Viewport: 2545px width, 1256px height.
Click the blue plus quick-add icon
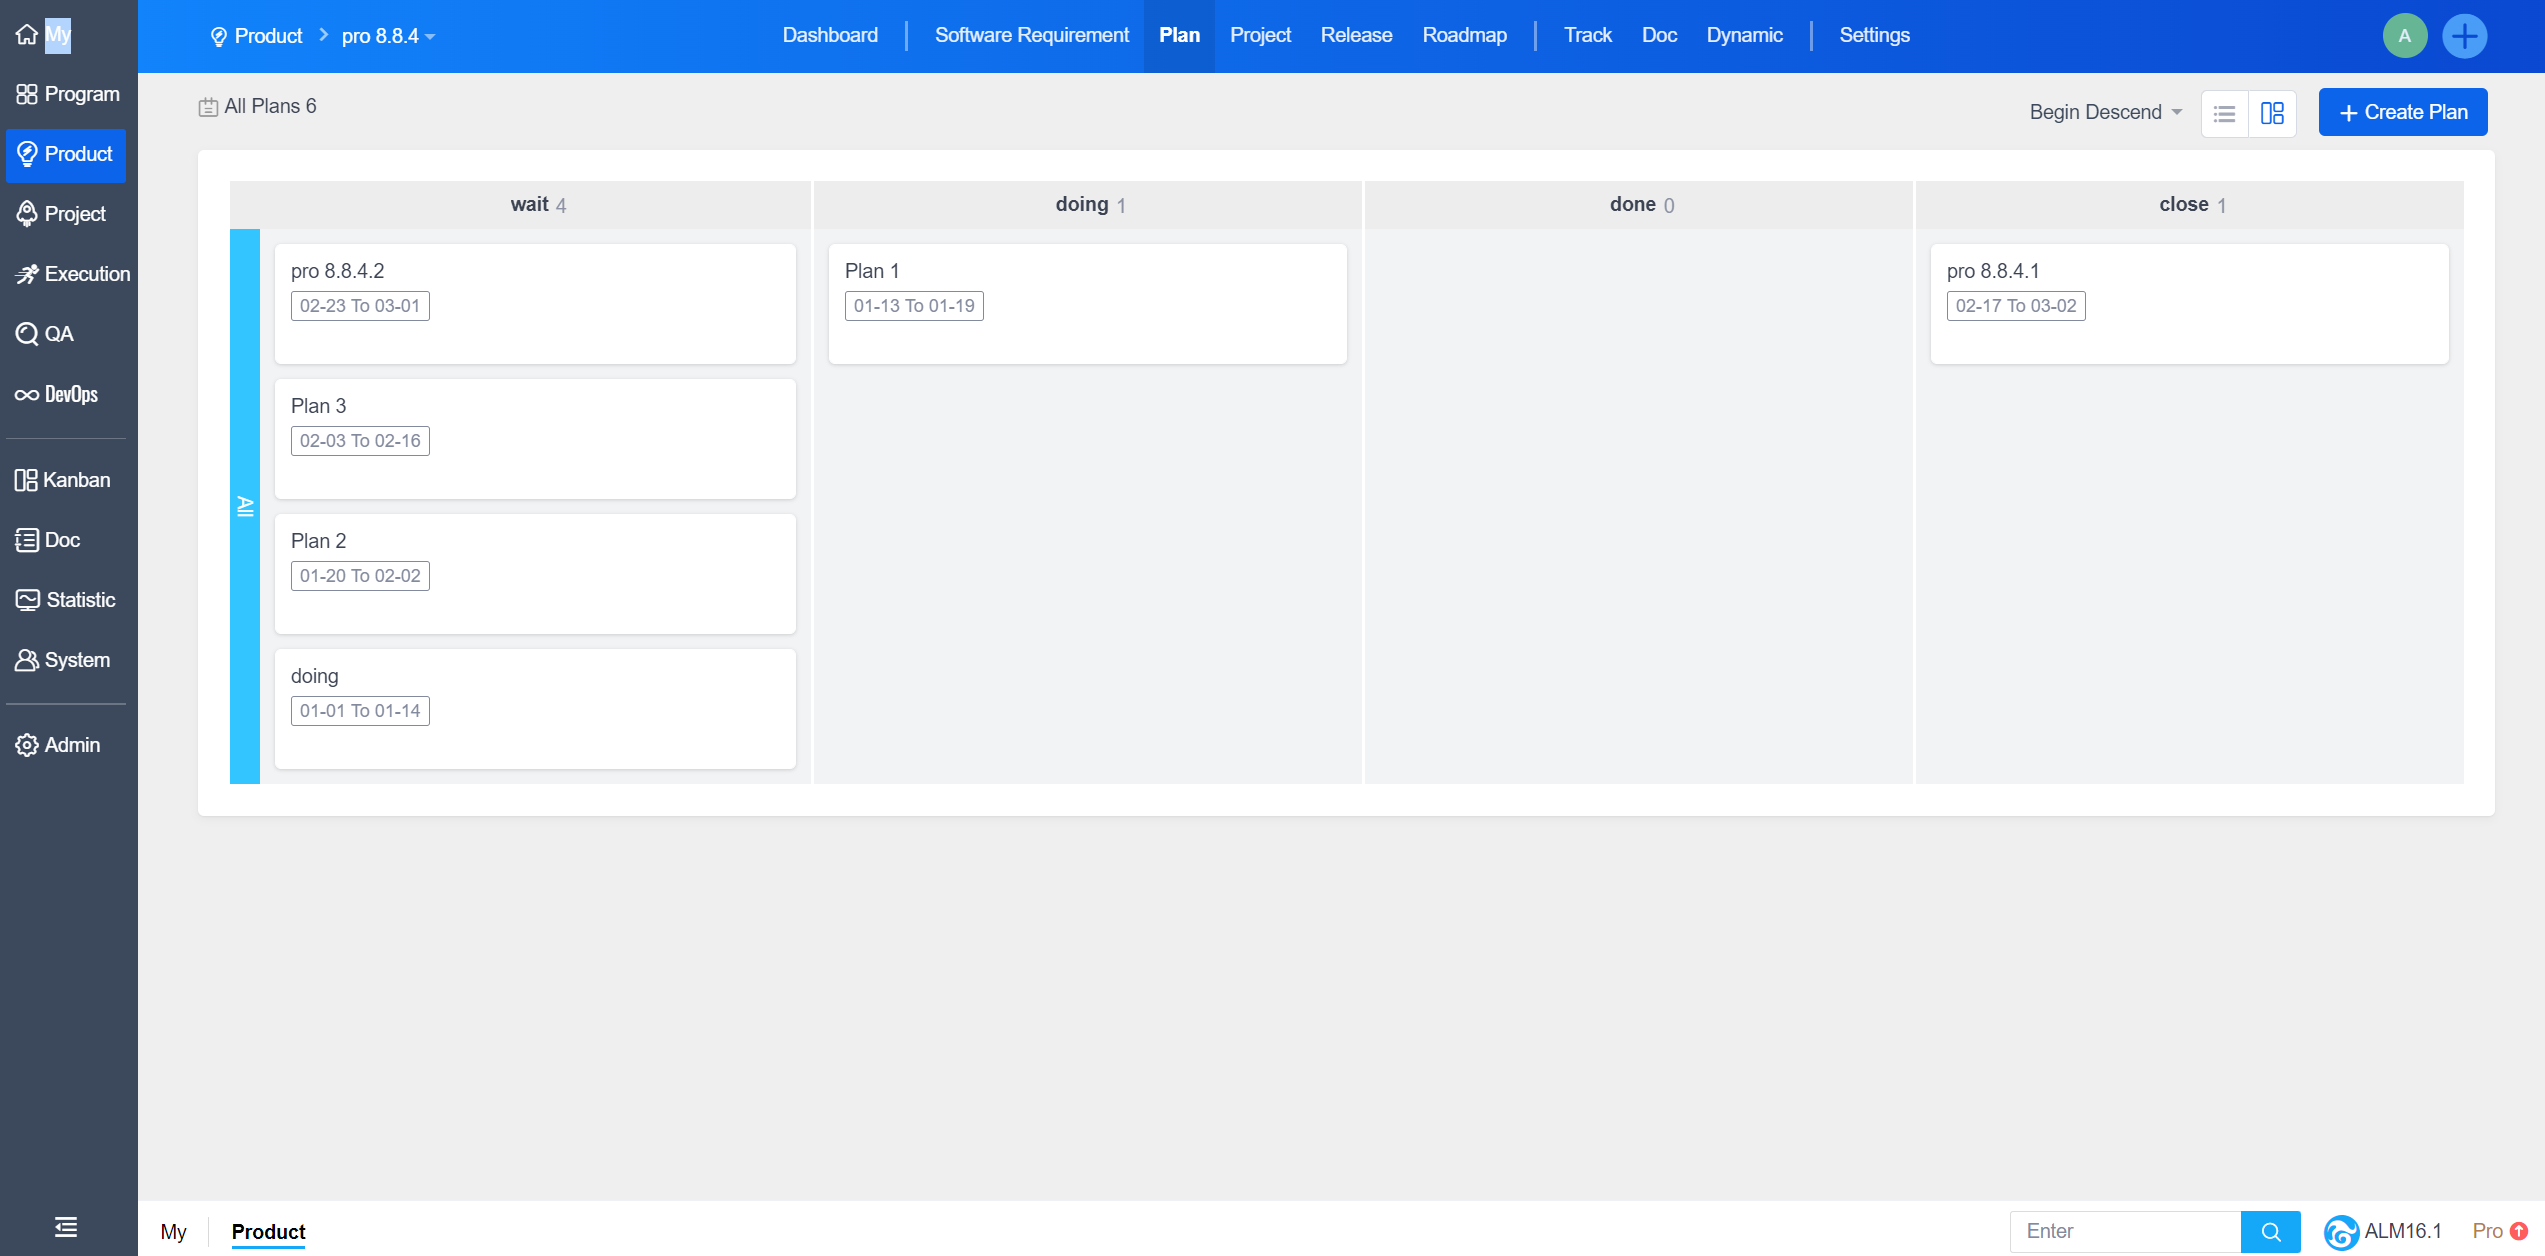point(2464,36)
